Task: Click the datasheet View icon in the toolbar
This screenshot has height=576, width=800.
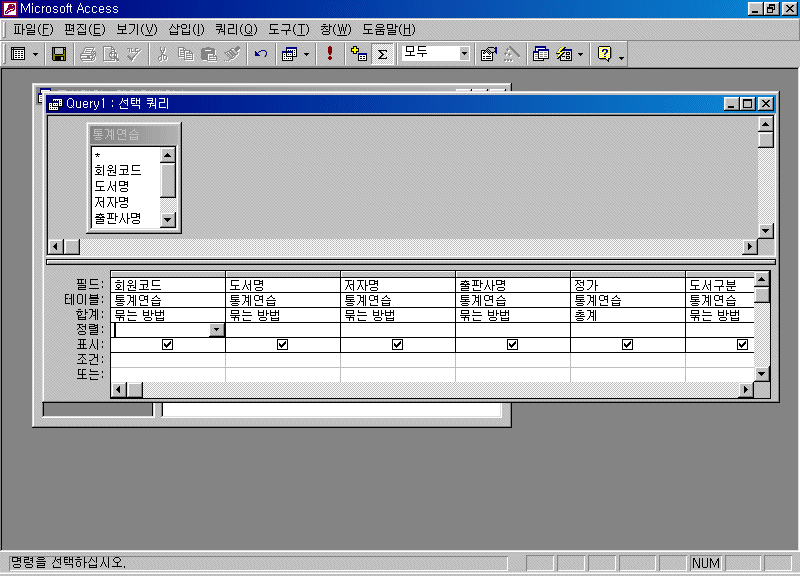Action: 18,54
